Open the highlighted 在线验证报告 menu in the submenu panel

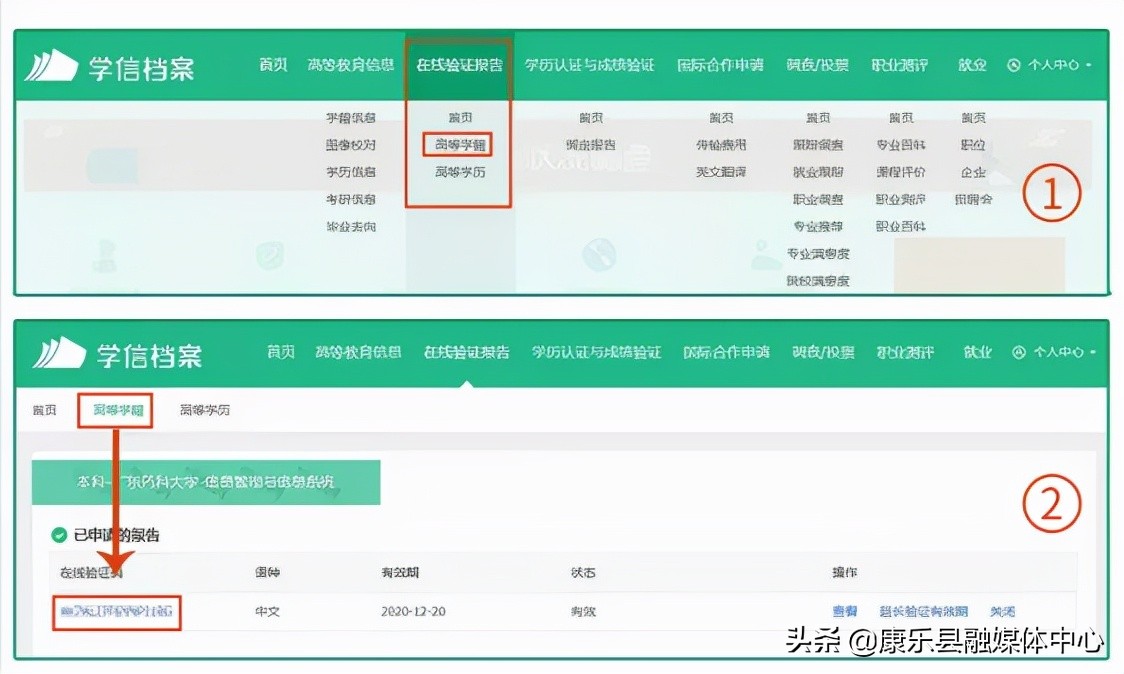pyautogui.click(x=459, y=65)
